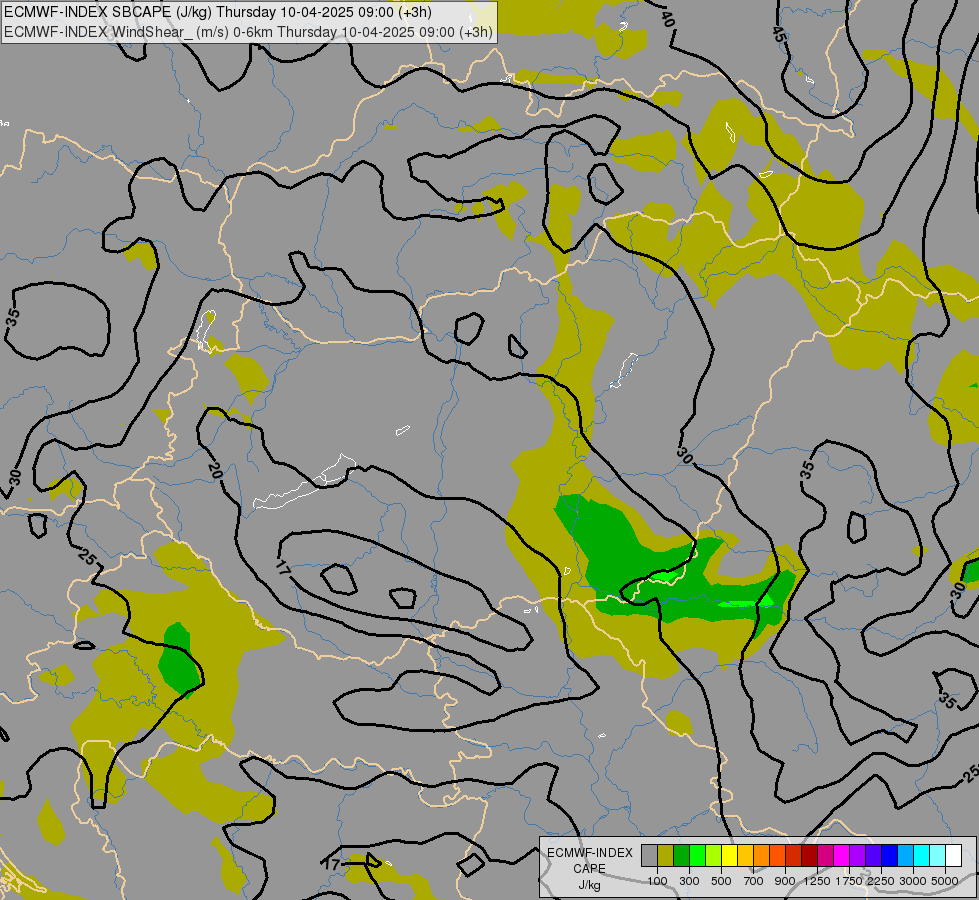Image resolution: width=979 pixels, height=900 pixels.
Task: Select the dark red legend swatch
Action: coord(809,855)
